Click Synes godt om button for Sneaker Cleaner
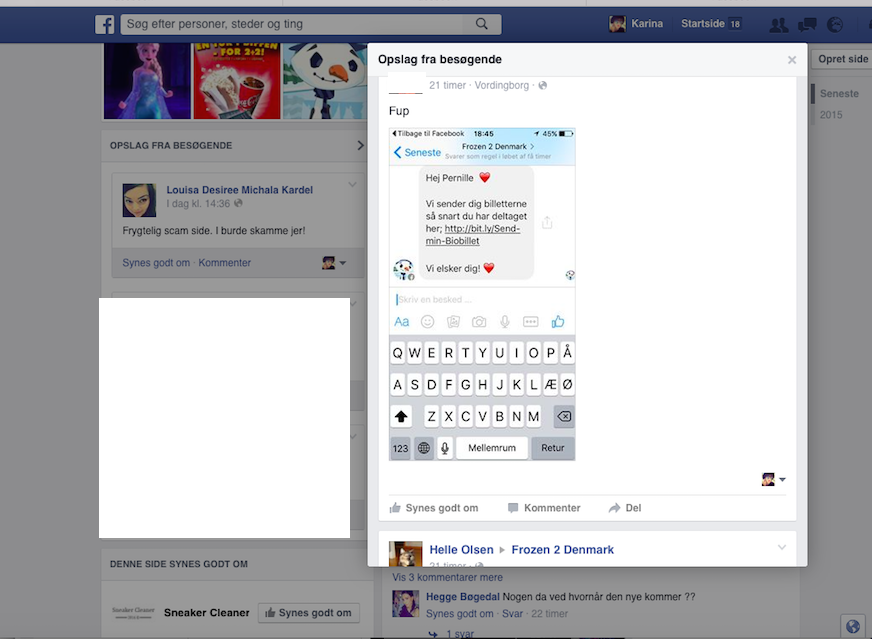872x639 pixels. pos(309,613)
